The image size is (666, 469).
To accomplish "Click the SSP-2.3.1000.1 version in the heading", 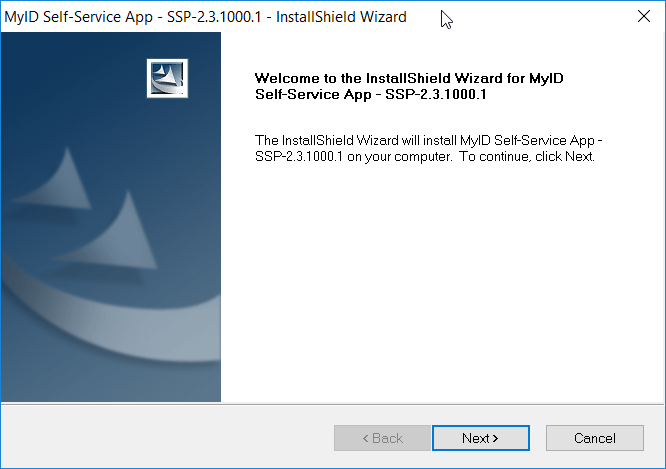I will [436, 94].
